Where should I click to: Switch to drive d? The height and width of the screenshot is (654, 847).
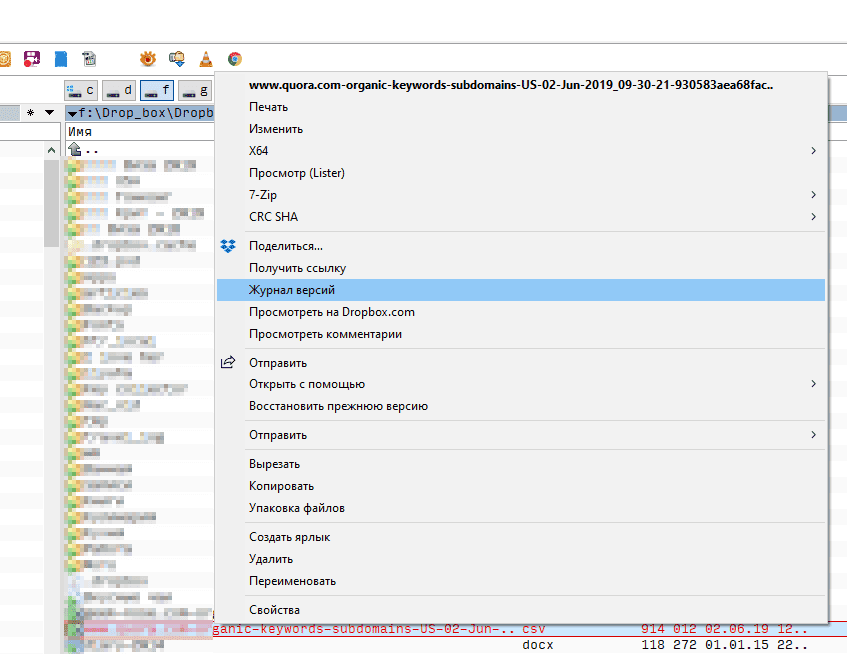tap(120, 91)
